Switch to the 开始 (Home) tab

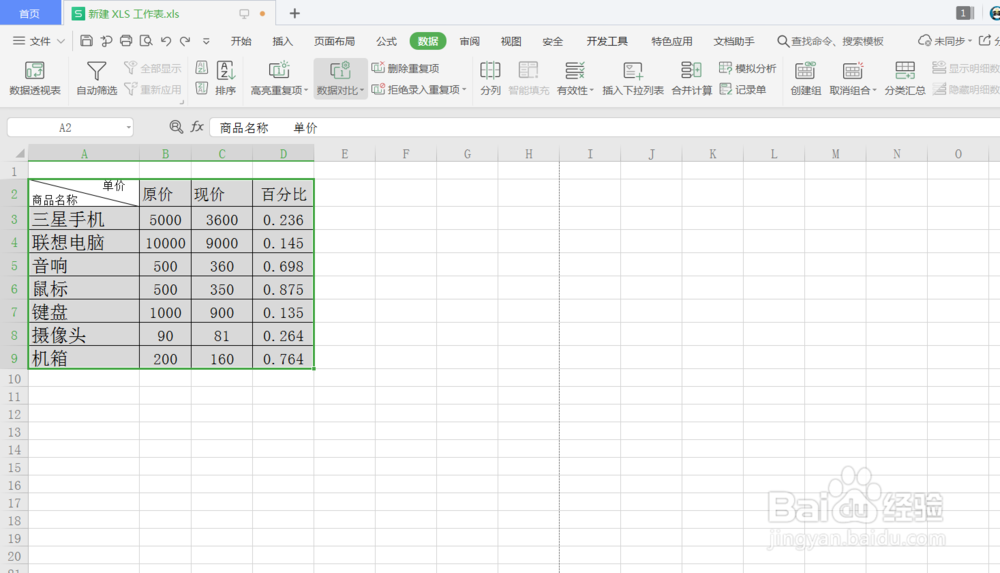tap(241, 41)
